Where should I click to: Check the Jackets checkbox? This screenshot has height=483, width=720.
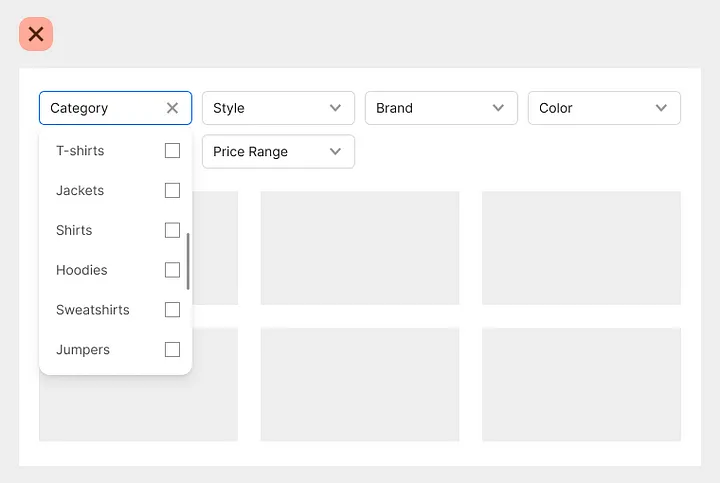click(172, 190)
